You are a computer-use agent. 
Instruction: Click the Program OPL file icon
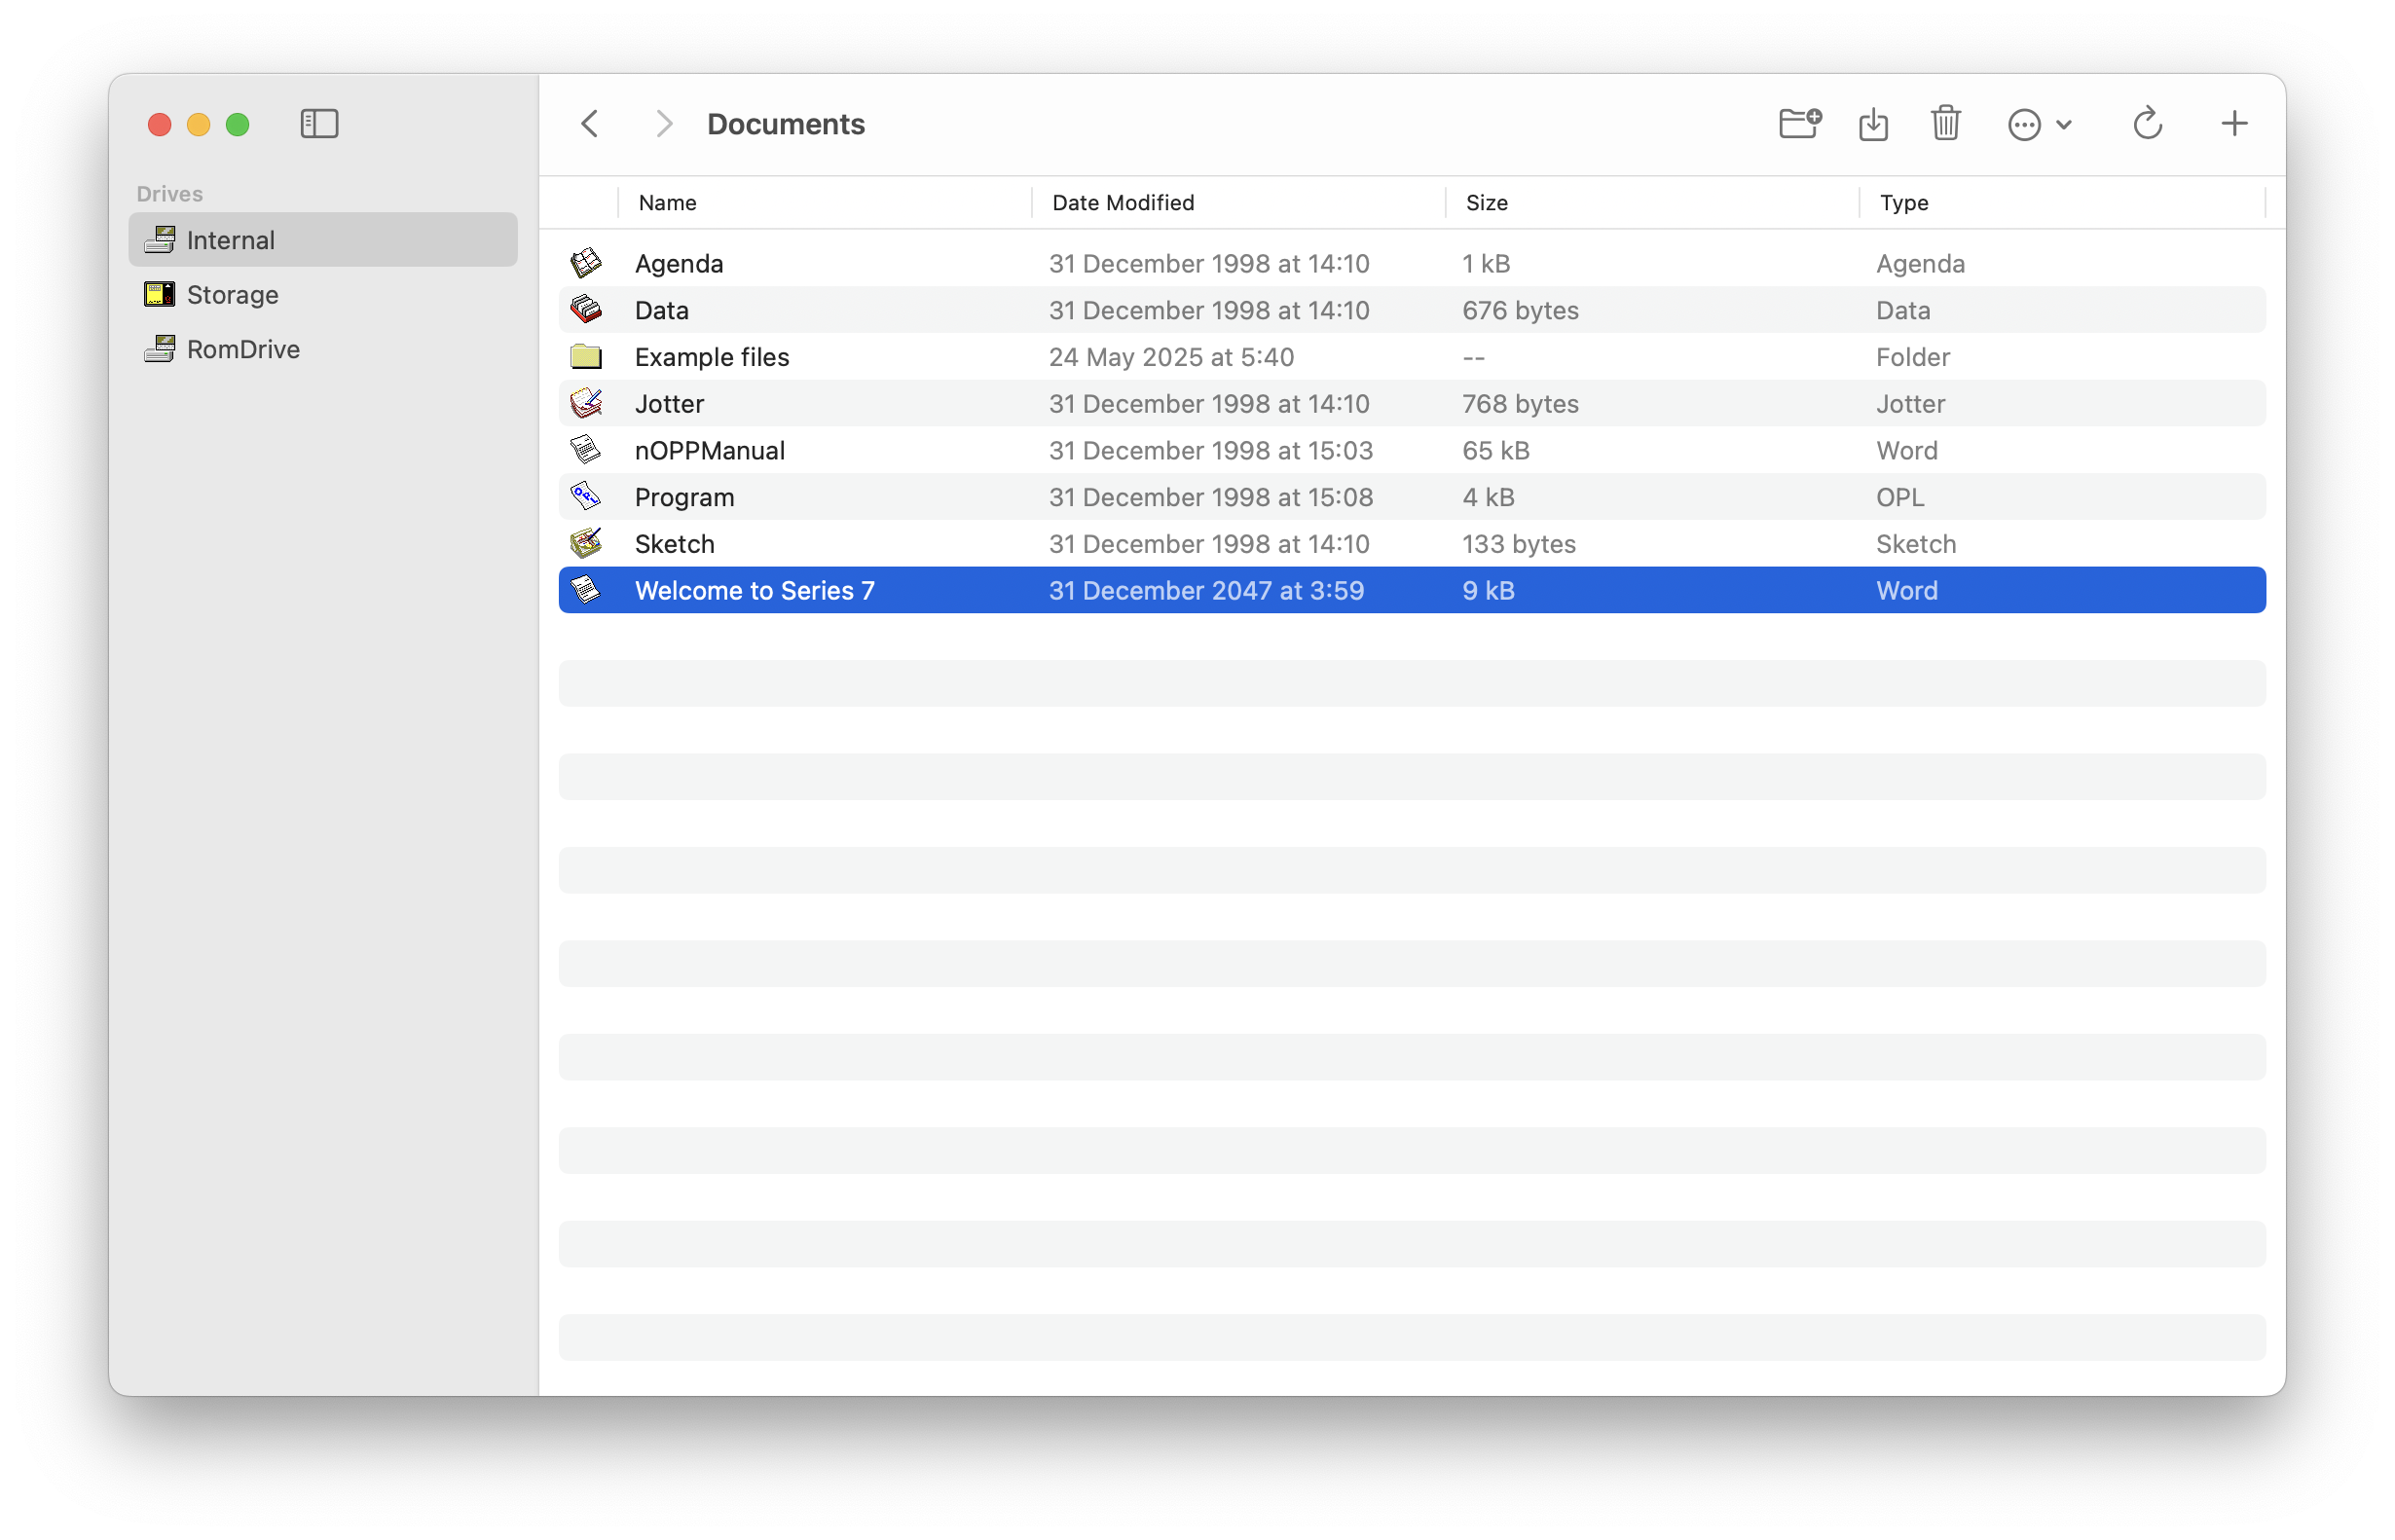tap(586, 497)
